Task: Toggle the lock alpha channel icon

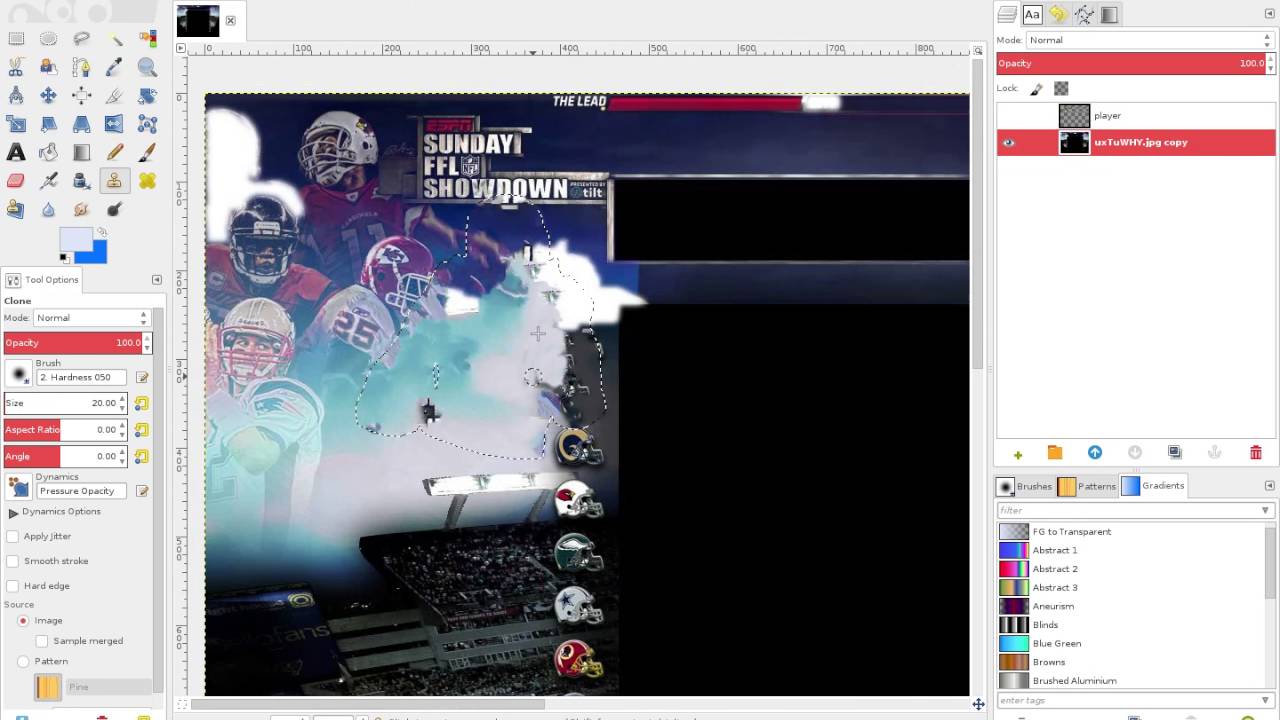Action: pos(1061,88)
